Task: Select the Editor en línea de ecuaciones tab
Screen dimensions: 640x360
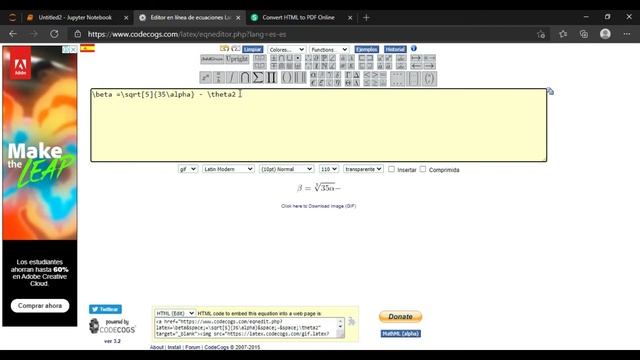Action: coord(190,18)
